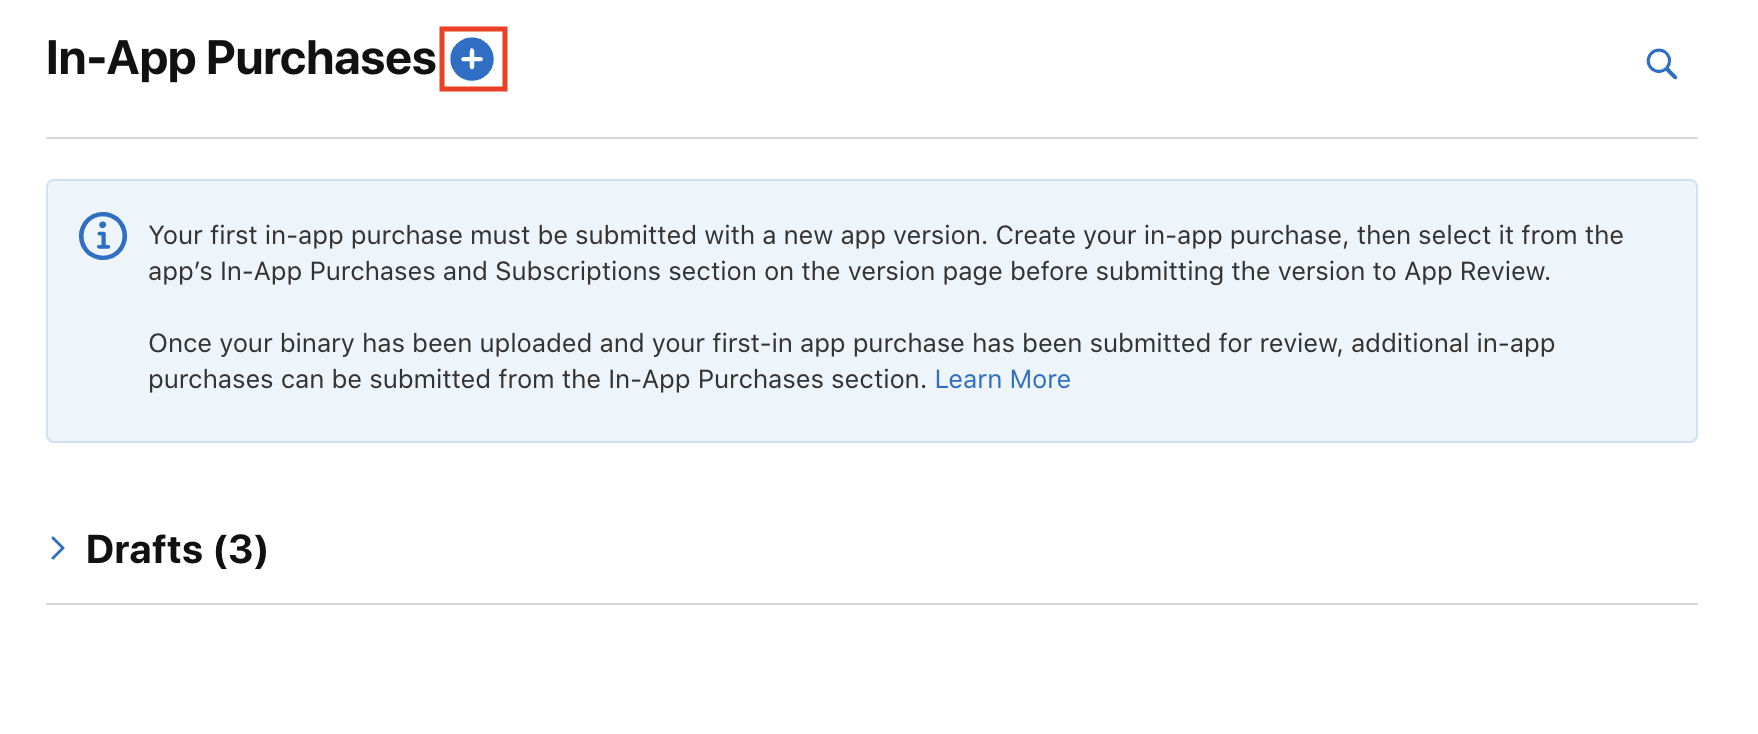Click the word "Purchases" in the page title
Image resolution: width=1758 pixels, height=734 pixels.
pos(320,58)
